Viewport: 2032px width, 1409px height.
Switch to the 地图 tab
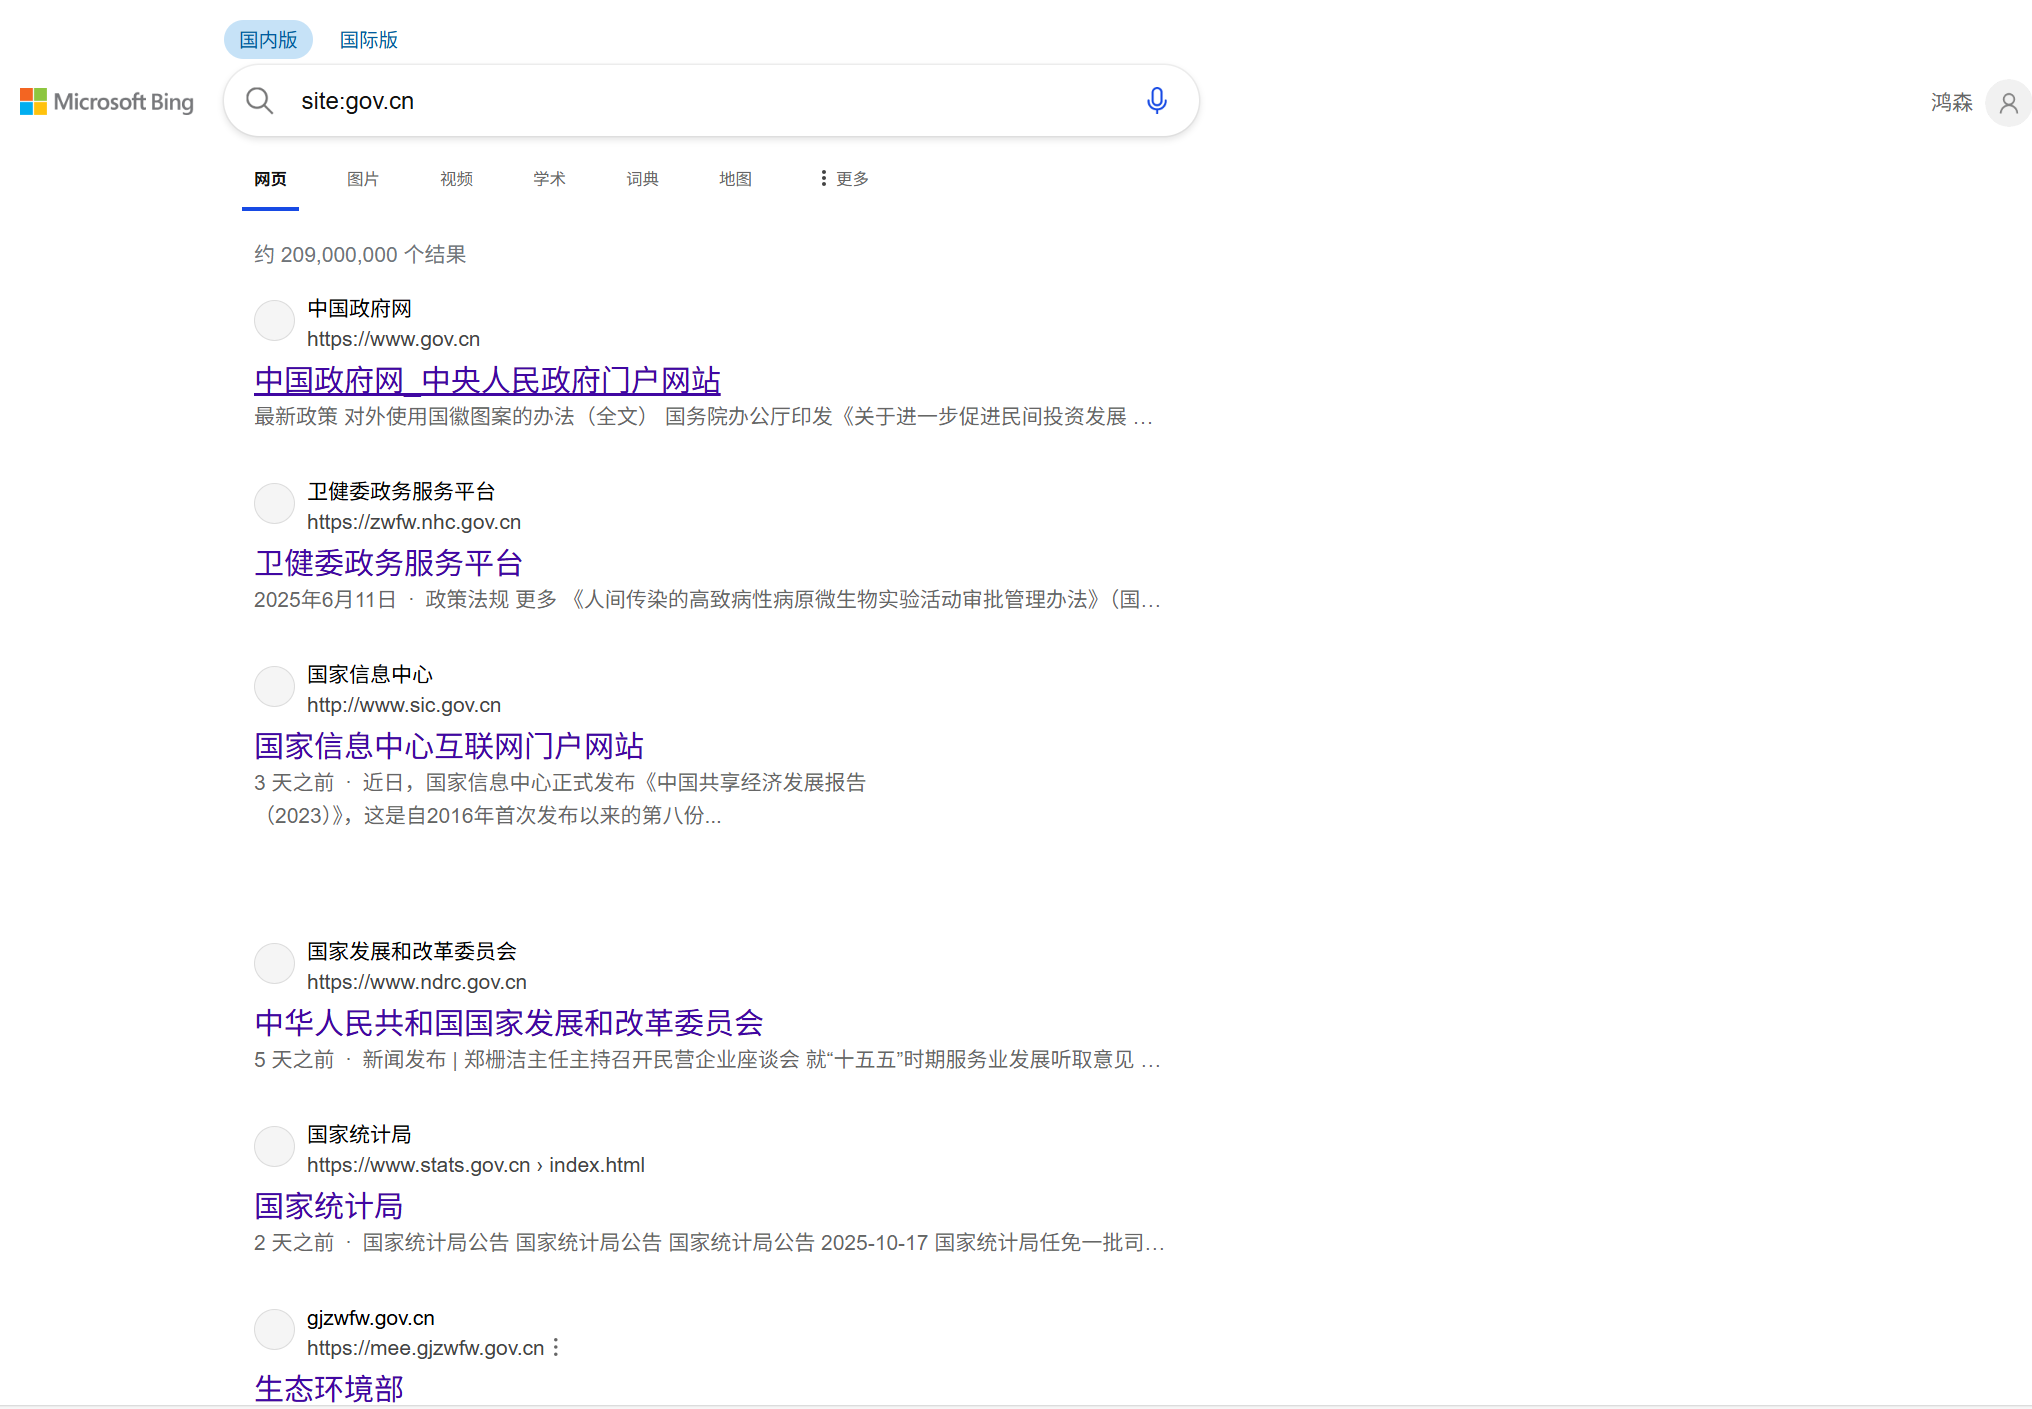pos(735,178)
